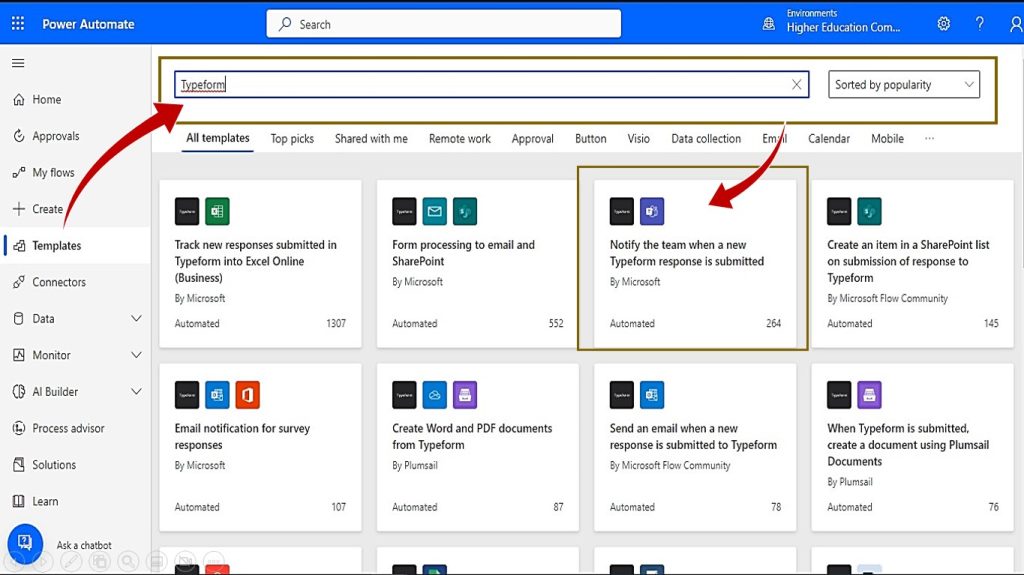The image size is (1024, 575).
Task: Open the help question mark icon
Action: (980, 24)
